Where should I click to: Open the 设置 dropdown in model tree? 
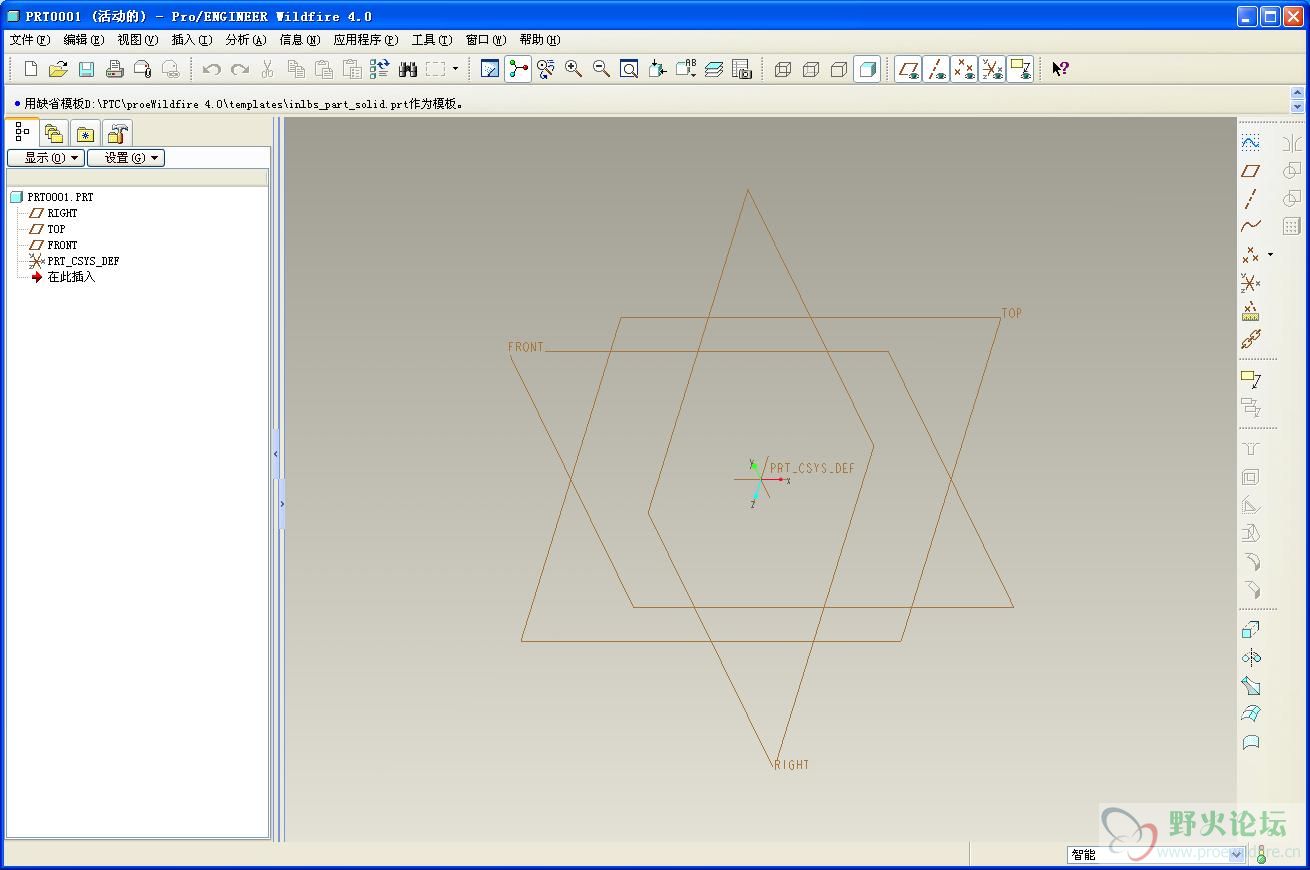coord(126,158)
